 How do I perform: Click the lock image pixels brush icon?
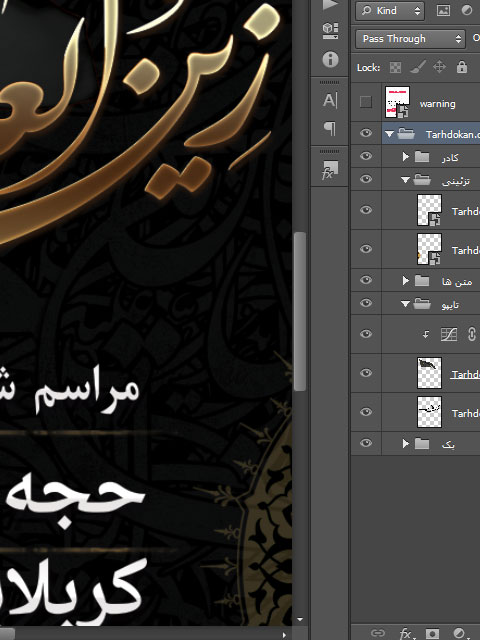tap(418, 67)
